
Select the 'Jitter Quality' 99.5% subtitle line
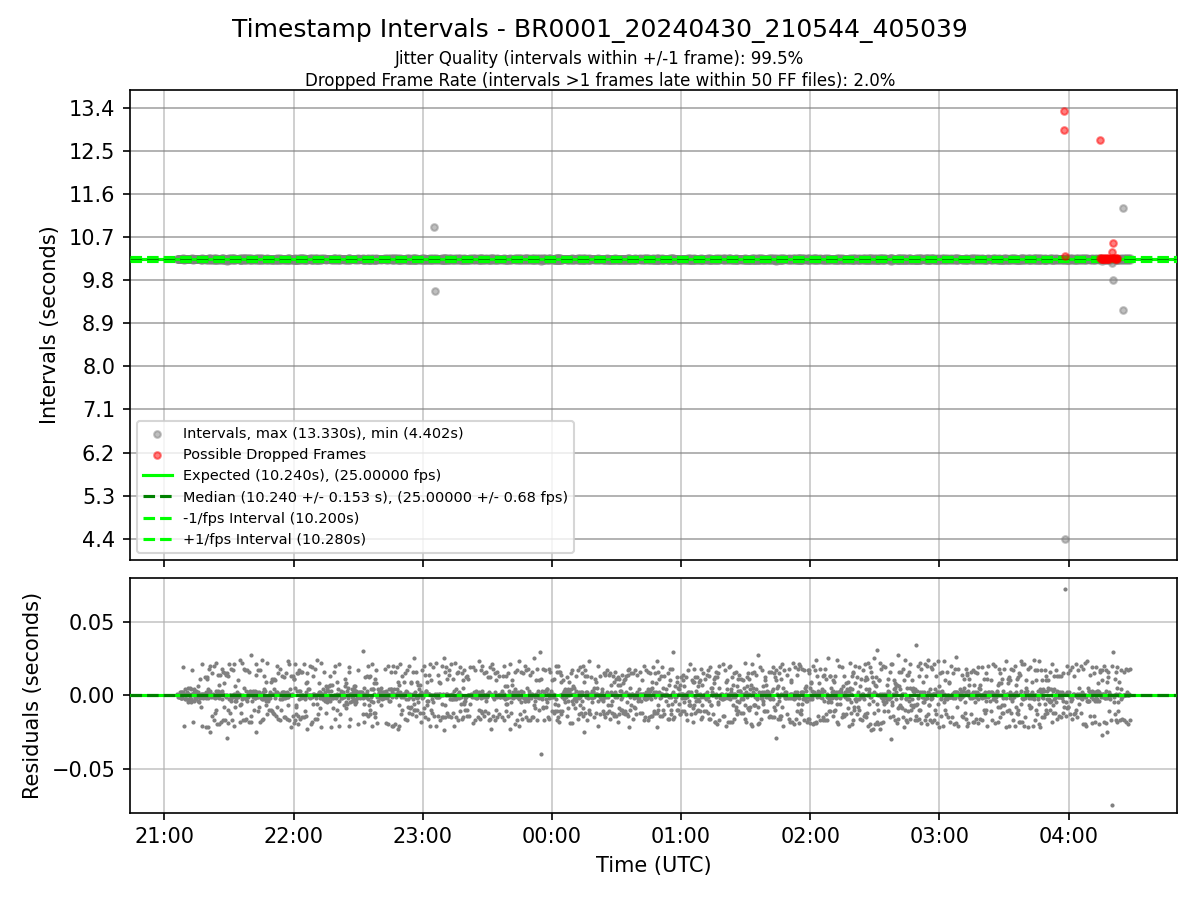coord(599,58)
